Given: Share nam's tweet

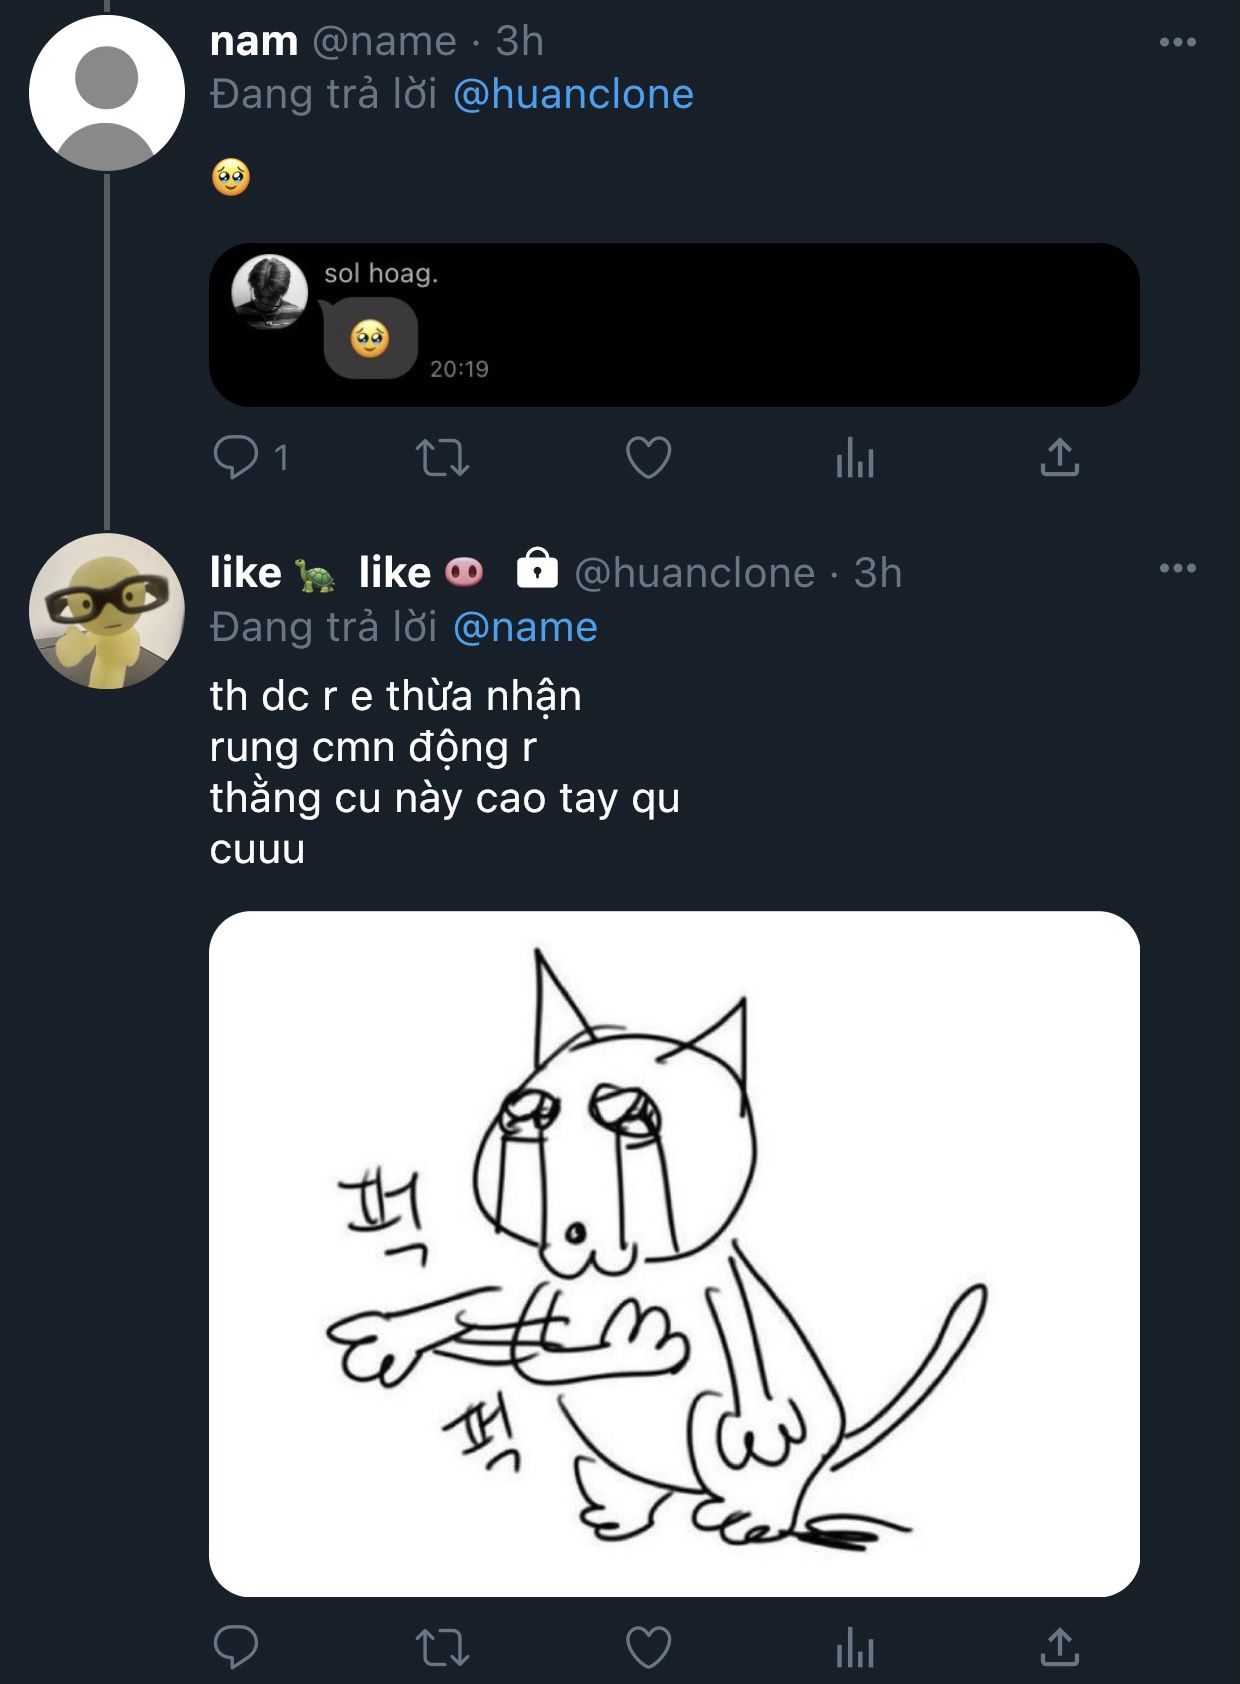Looking at the screenshot, I should pyautogui.click(x=1059, y=458).
